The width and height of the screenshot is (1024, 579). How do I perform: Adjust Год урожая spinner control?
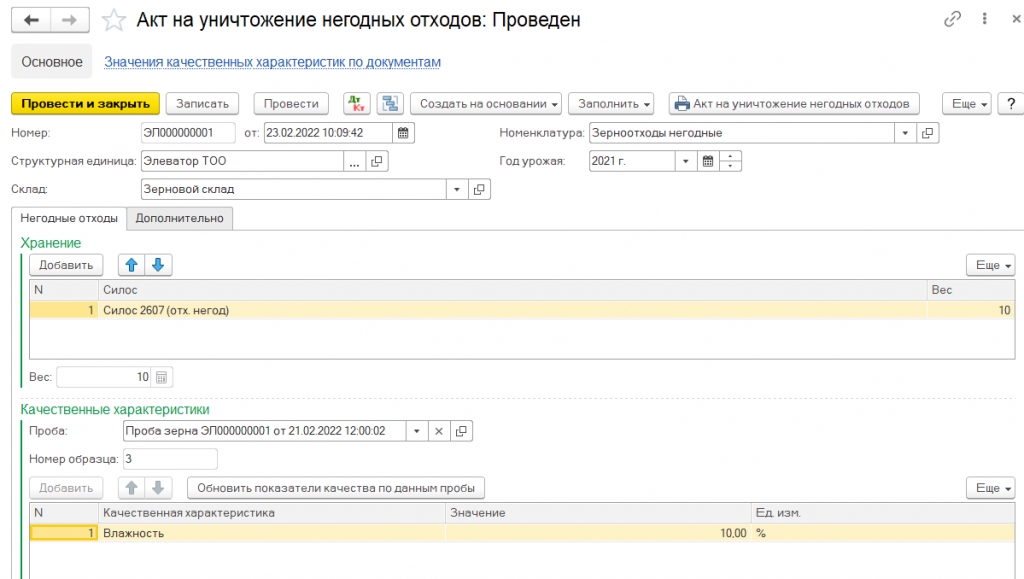click(x=732, y=161)
